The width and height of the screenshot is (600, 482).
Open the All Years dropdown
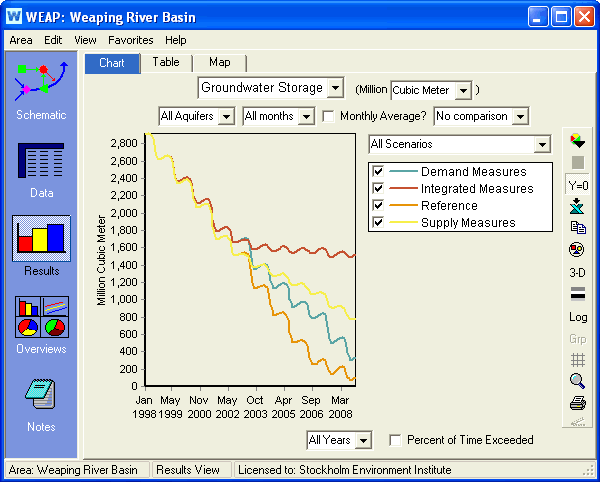[363, 440]
